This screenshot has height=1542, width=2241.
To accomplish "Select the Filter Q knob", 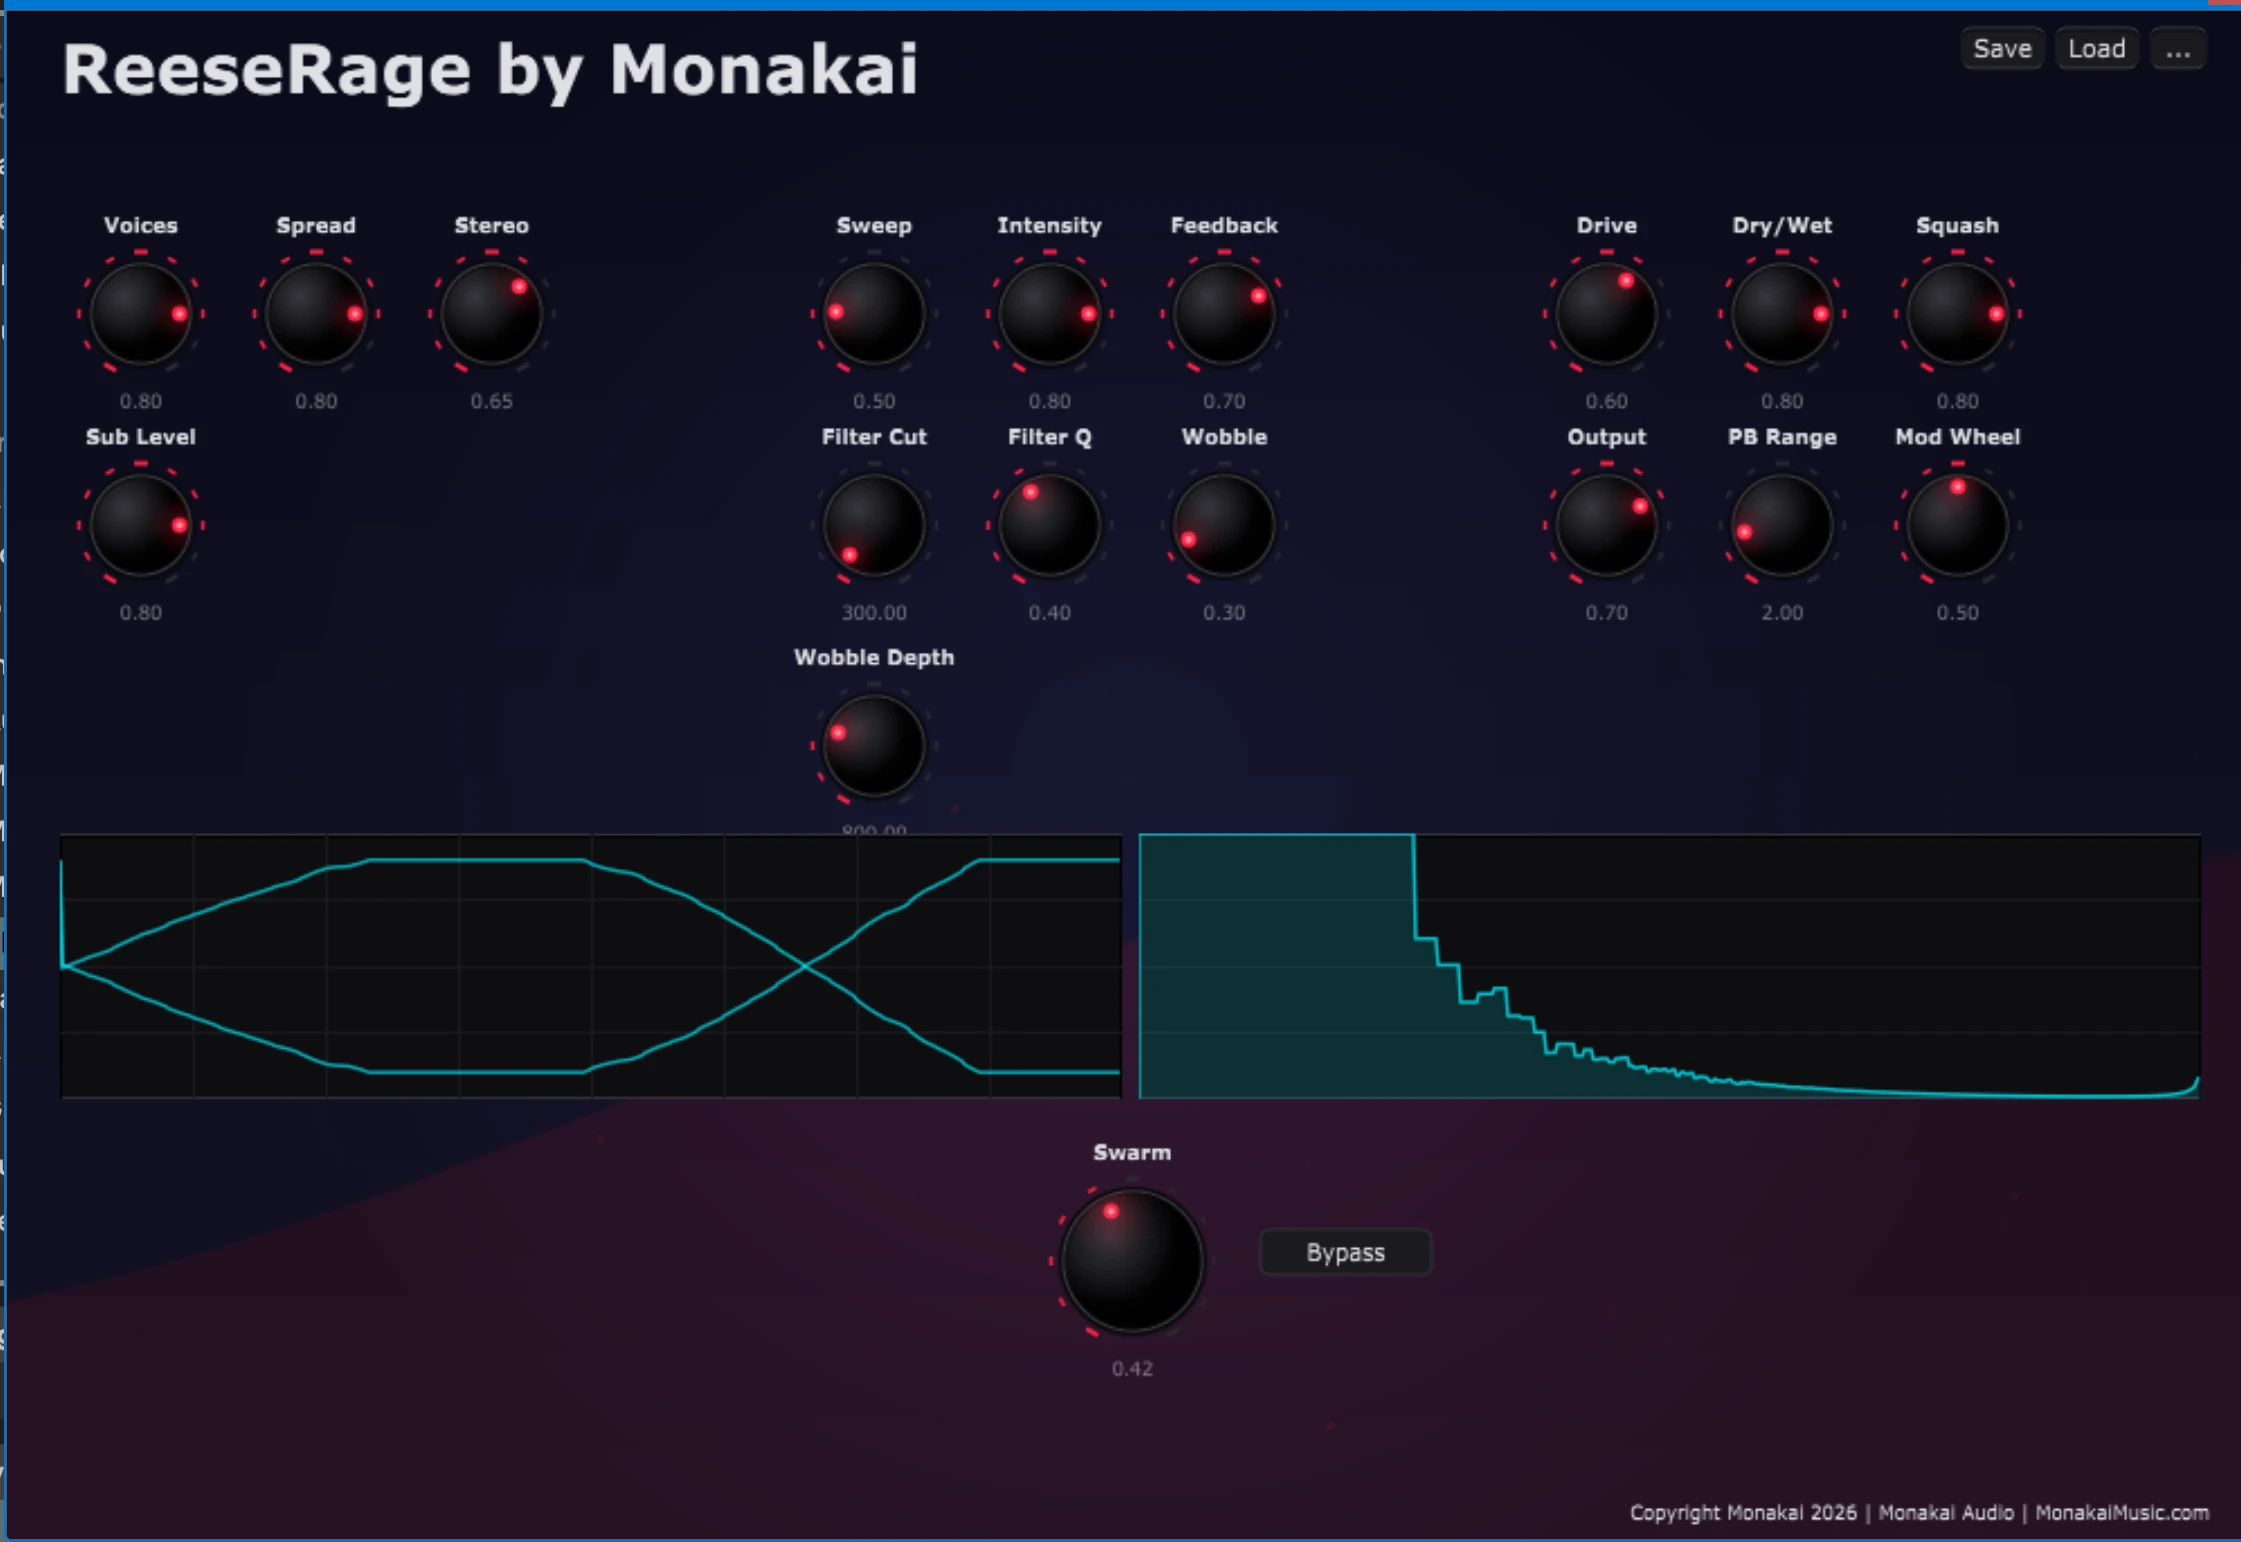I will tap(1049, 525).
